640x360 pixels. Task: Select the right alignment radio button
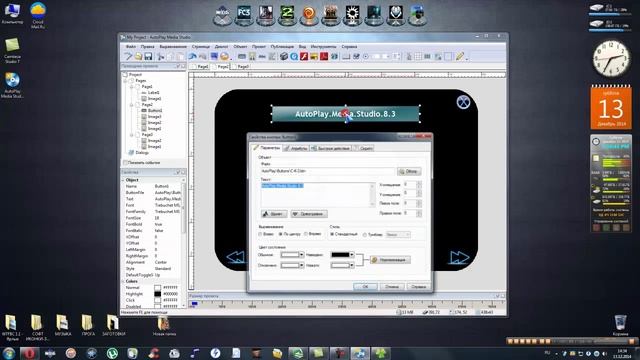click(305, 234)
